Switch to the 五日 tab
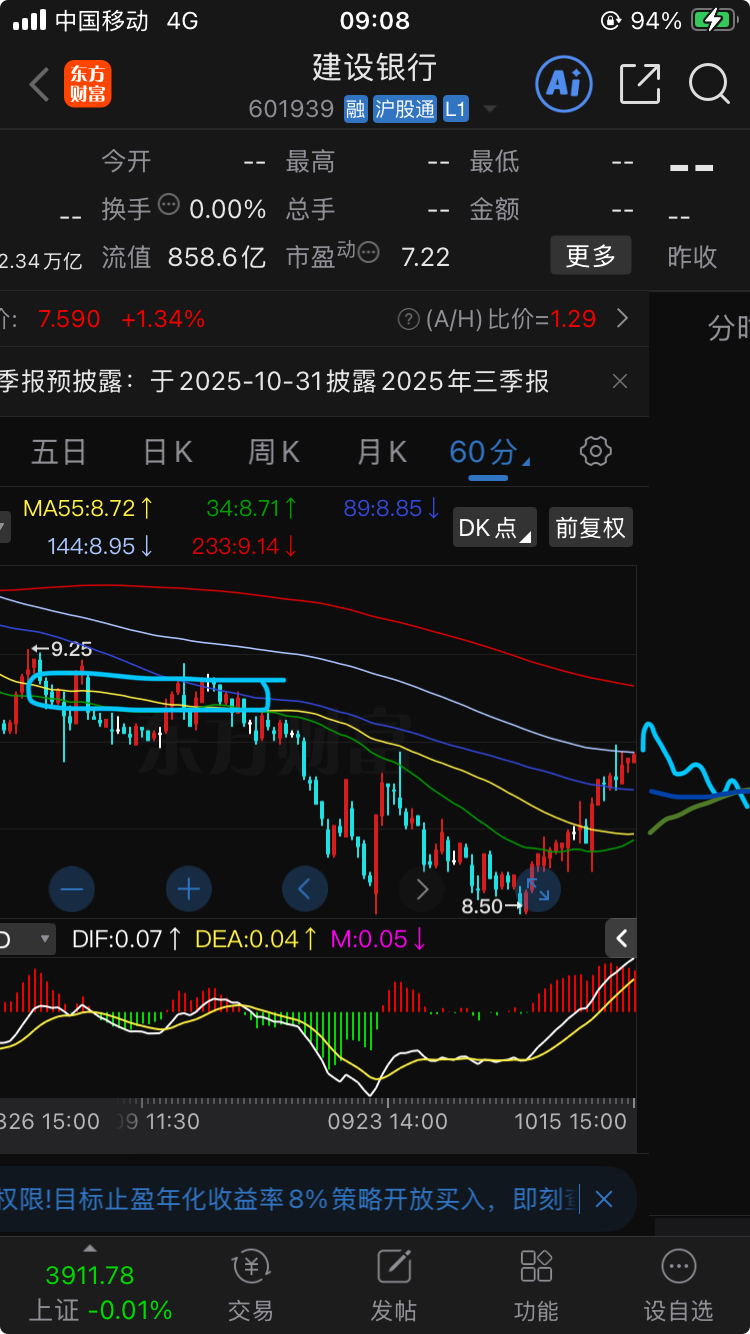Image resolution: width=750 pixels, height=1334 pixels. tap(58, 452)
